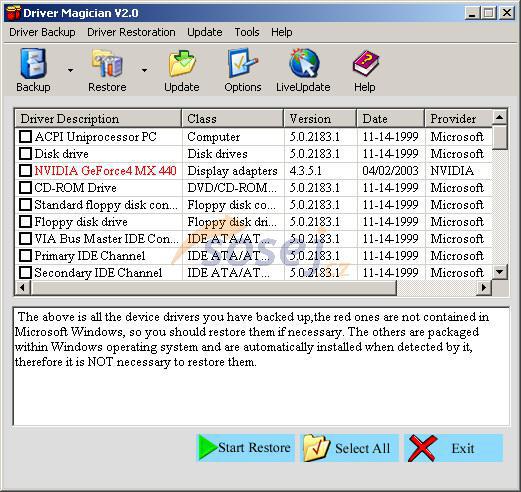Image resolution: width=521 pixels, height=492 pixels.
Task: Click version cell '4.3.5.1'
Action: (x=305, y=171)
